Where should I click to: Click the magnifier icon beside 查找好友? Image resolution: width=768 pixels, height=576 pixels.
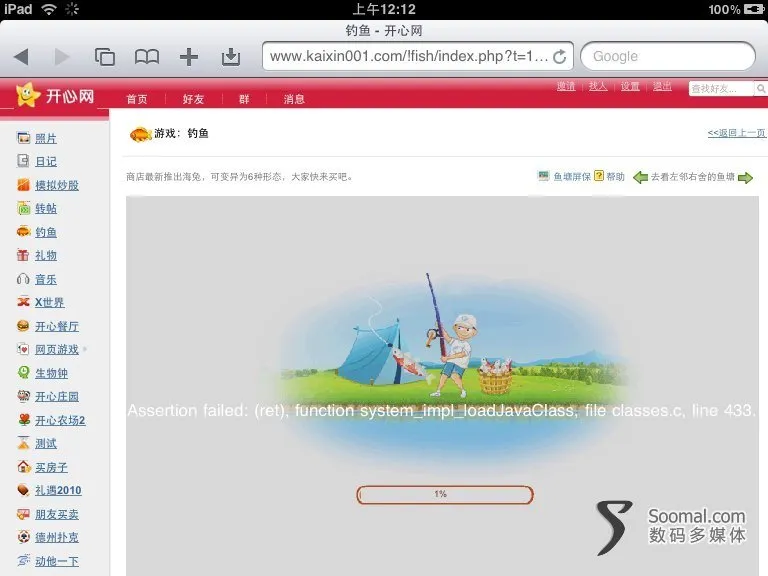click(761, 89)
